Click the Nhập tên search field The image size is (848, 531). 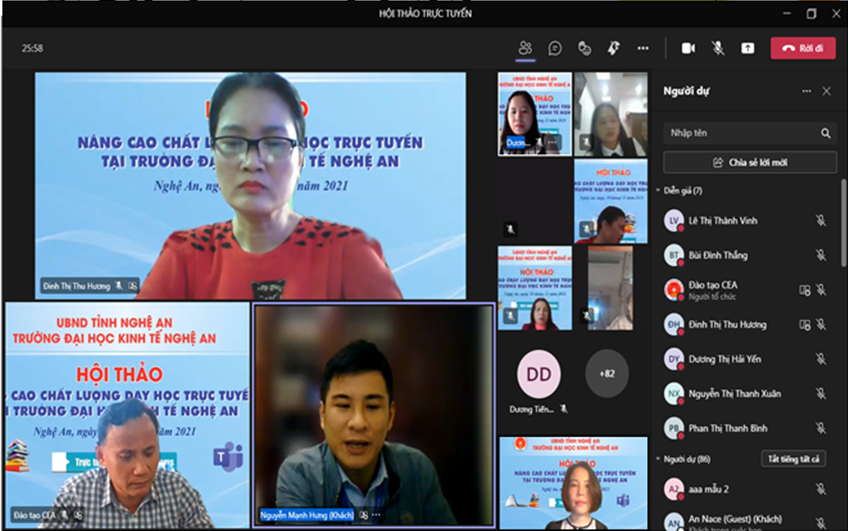pos(749,132)
